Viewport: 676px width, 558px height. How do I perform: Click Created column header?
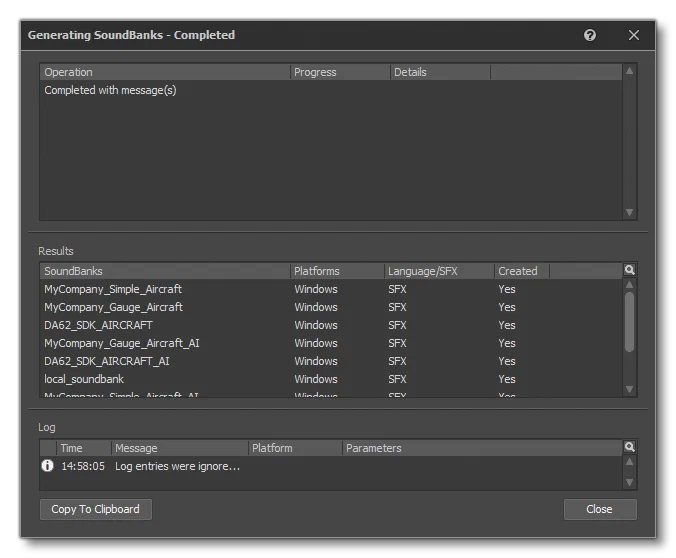pos(522,271)
